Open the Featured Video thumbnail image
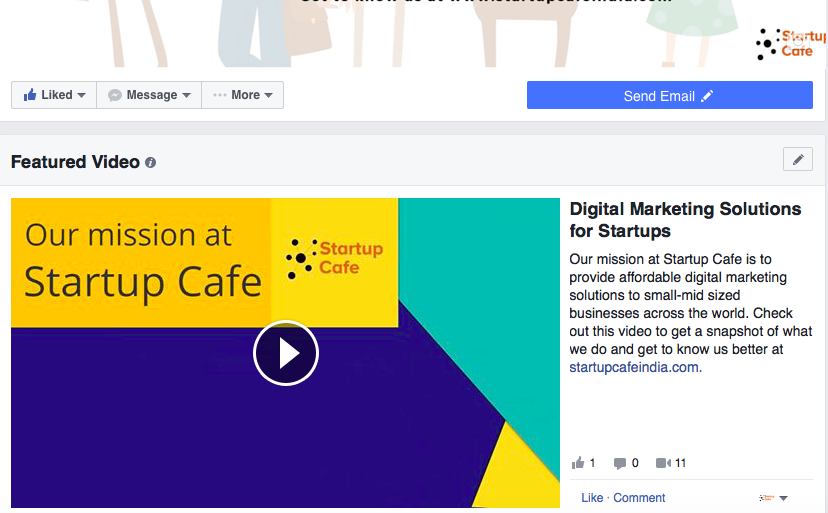Screen dimensions: 828x513 (285, 353)
